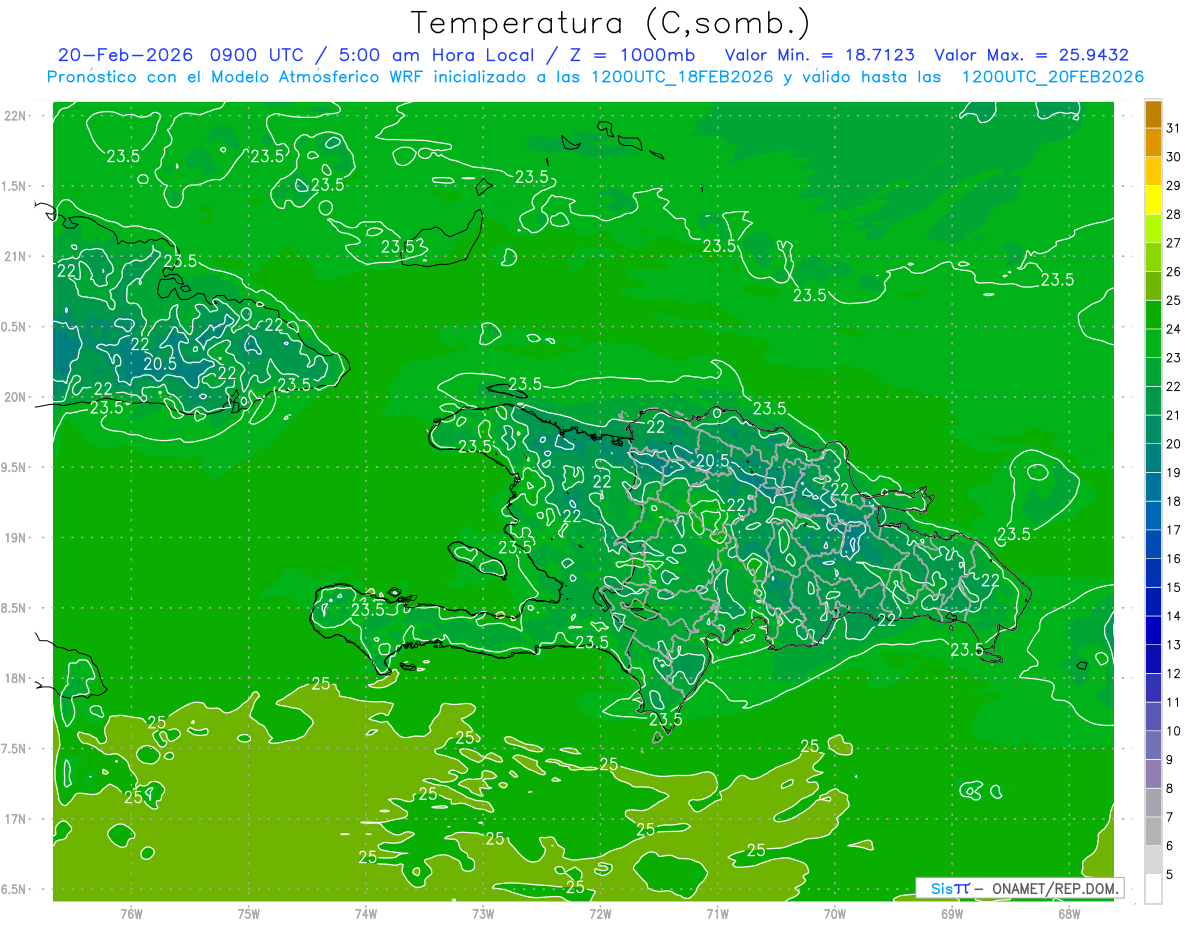The width and height of the screenshot is (1200, 927).
Task: Click the '69W' longitude axis label
Action: pos(952,913)
